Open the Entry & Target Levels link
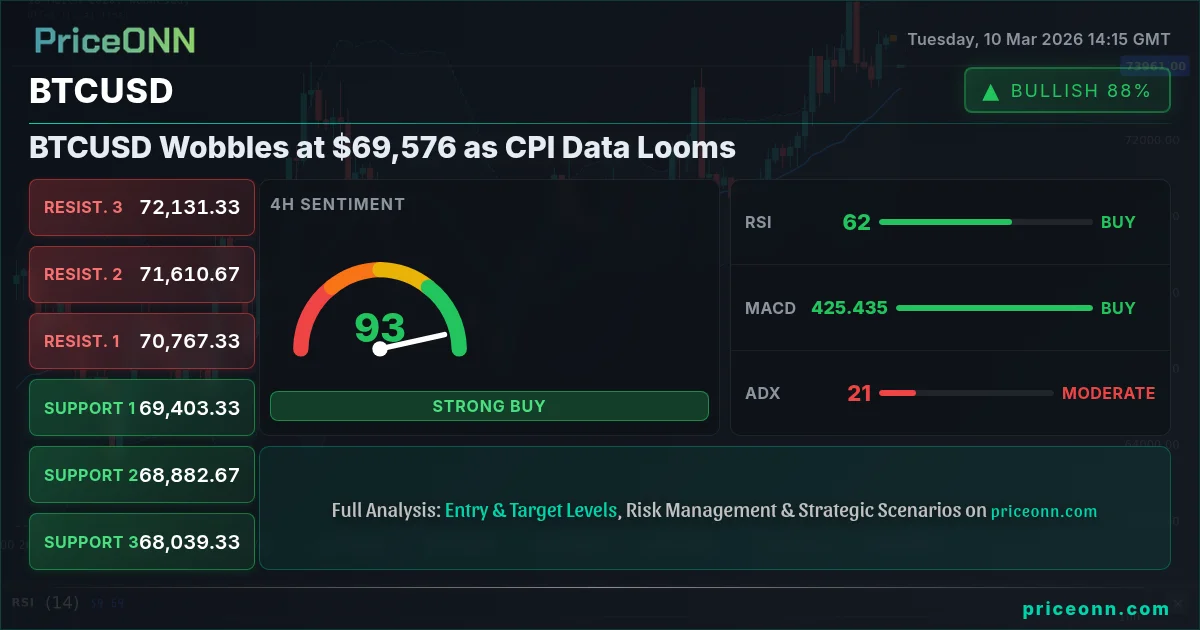The height and width of the screenshot is (630, 1200). pyautogui.click(x=531, y=510)
